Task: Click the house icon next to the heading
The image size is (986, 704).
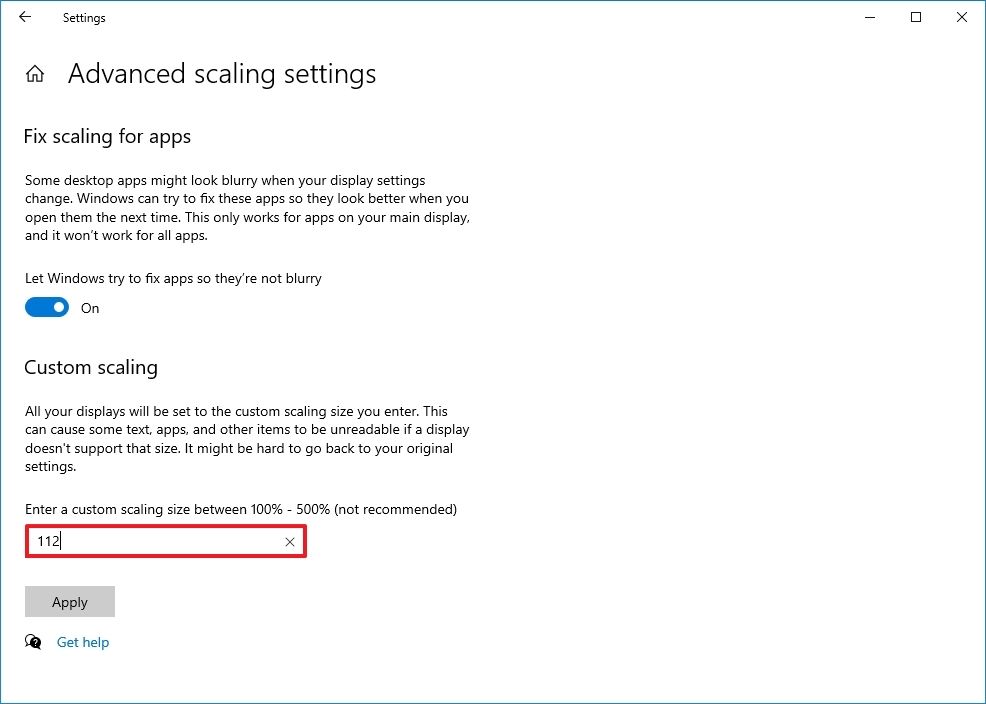Action: pos(34,73)
